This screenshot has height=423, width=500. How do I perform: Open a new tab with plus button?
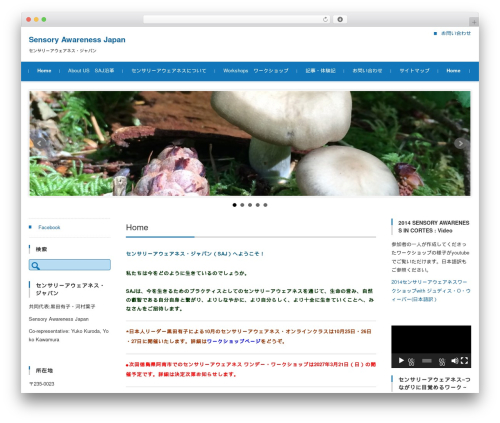coord(474,22)
